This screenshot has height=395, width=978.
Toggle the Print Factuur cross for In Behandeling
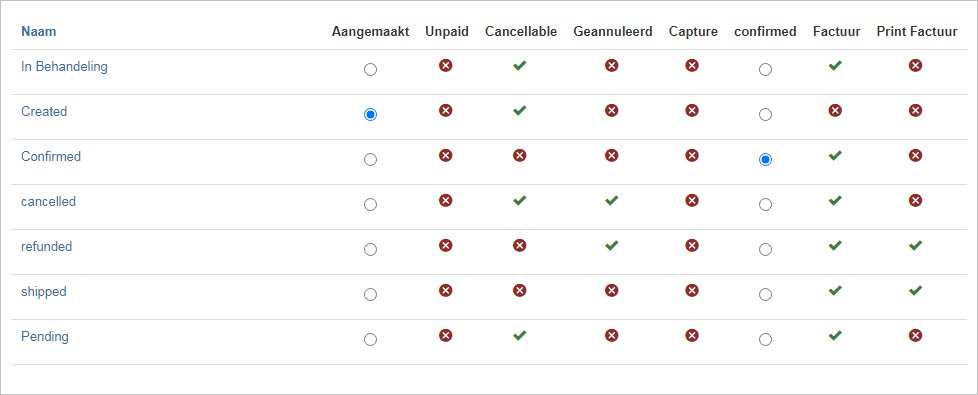point(915,66)
